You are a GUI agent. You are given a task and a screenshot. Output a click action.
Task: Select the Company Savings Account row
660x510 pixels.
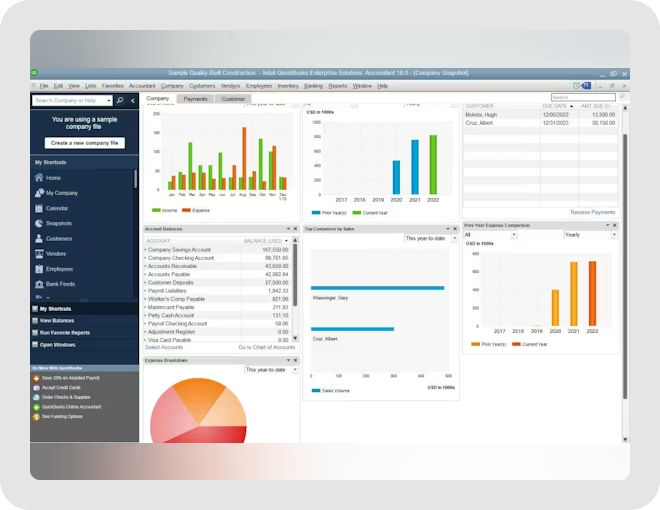(x=217, y=250)
